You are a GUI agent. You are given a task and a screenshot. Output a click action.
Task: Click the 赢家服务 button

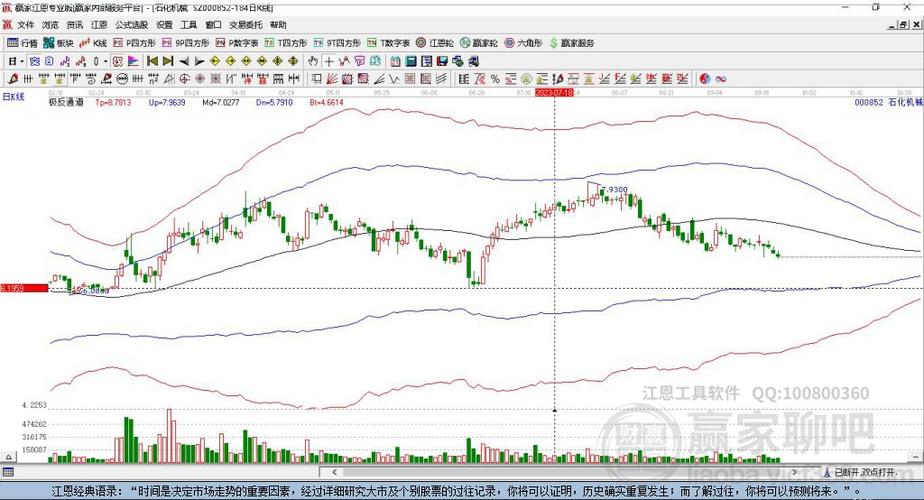[572, 43]
